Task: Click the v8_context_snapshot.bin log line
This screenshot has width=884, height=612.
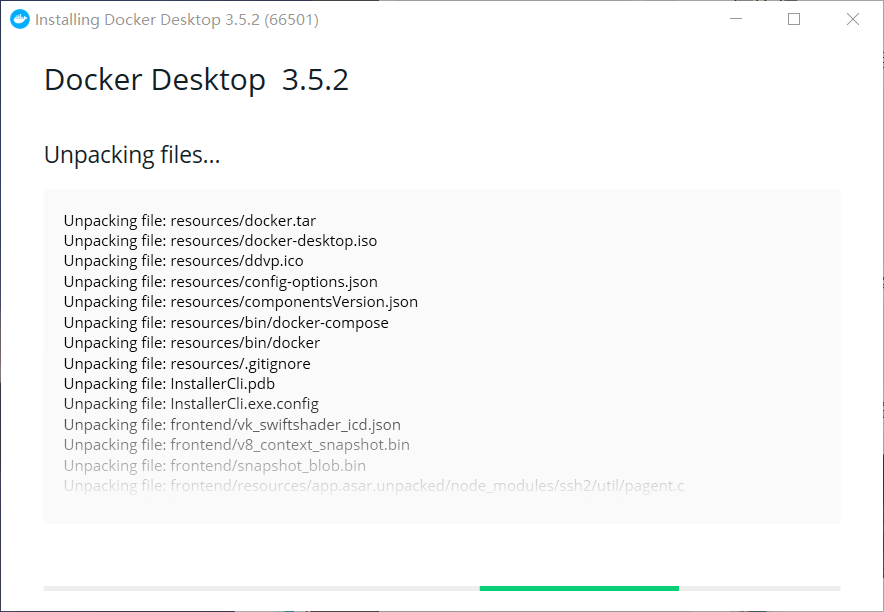Action: 236,445
